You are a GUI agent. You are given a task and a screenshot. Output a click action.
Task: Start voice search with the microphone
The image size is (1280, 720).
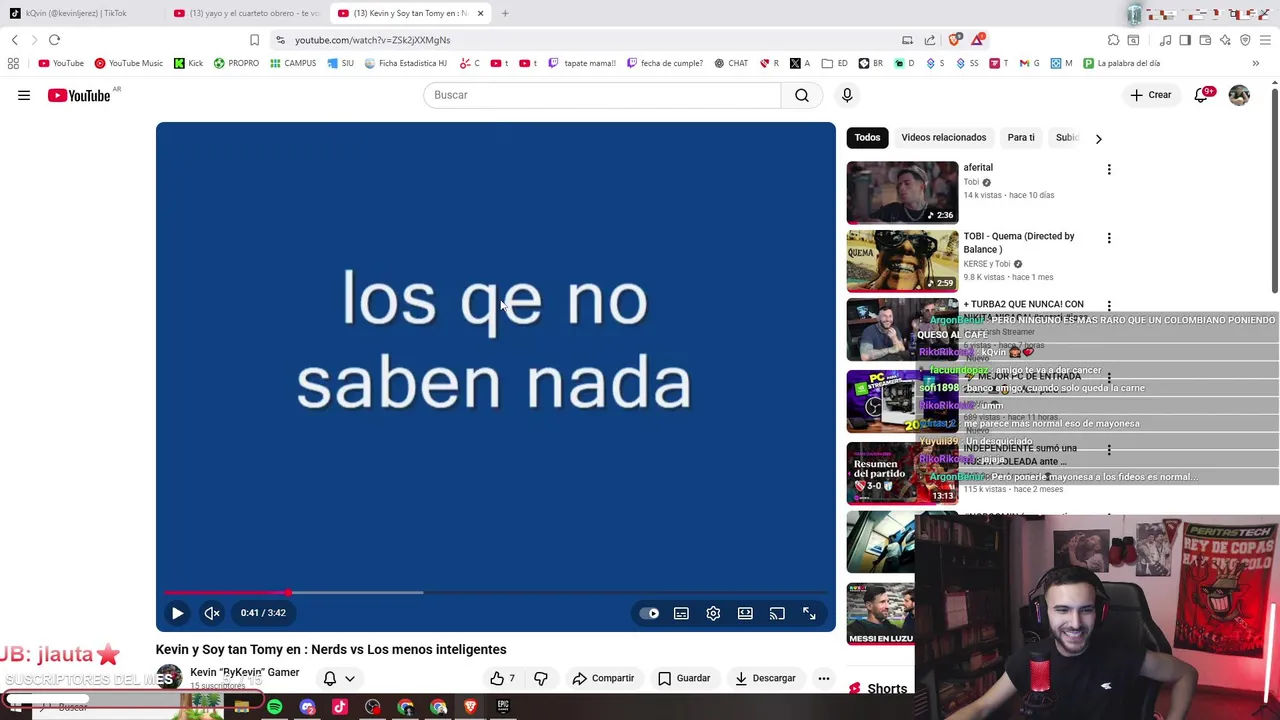(847, 95)
